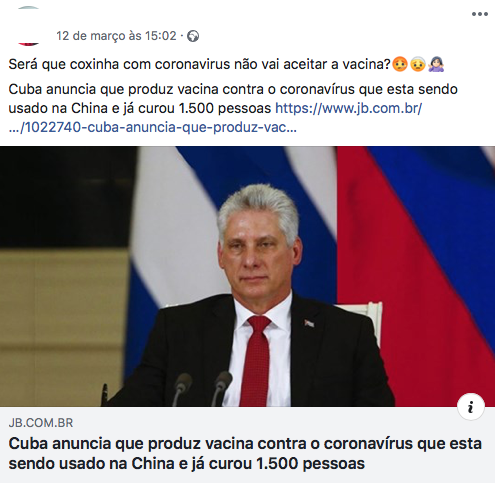Image resolution: width=495 pixels, height=483 pixels.
Task: Click the woman shrugging emoji
Action: 436,64
